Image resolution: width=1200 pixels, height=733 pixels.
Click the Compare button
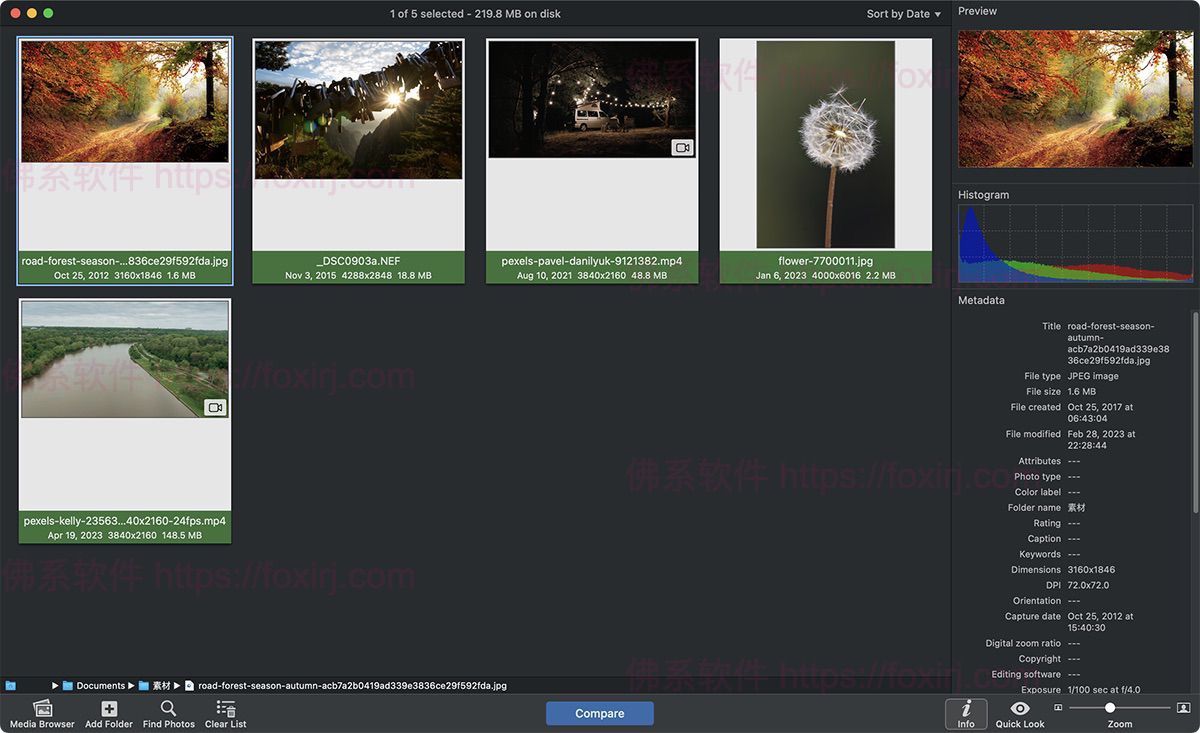pos(599,713)
